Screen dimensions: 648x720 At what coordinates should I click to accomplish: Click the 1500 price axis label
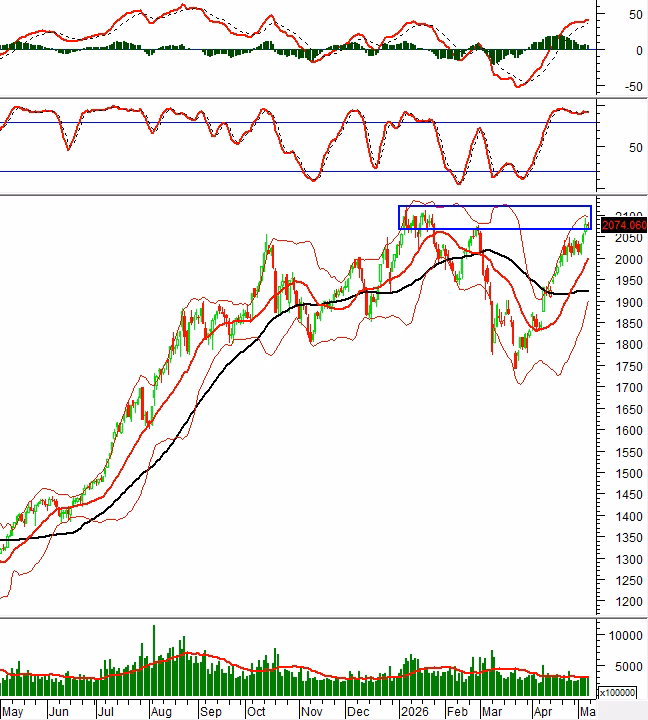click(x=629, y=473)
